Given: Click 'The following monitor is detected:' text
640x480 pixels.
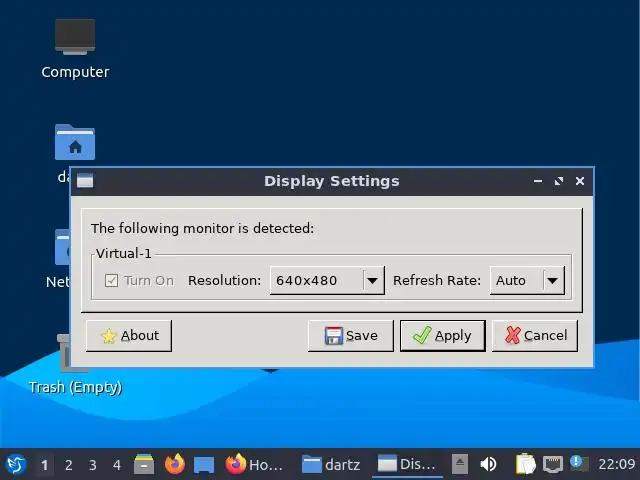Looking at the screenshot, I should coord(202,228).
